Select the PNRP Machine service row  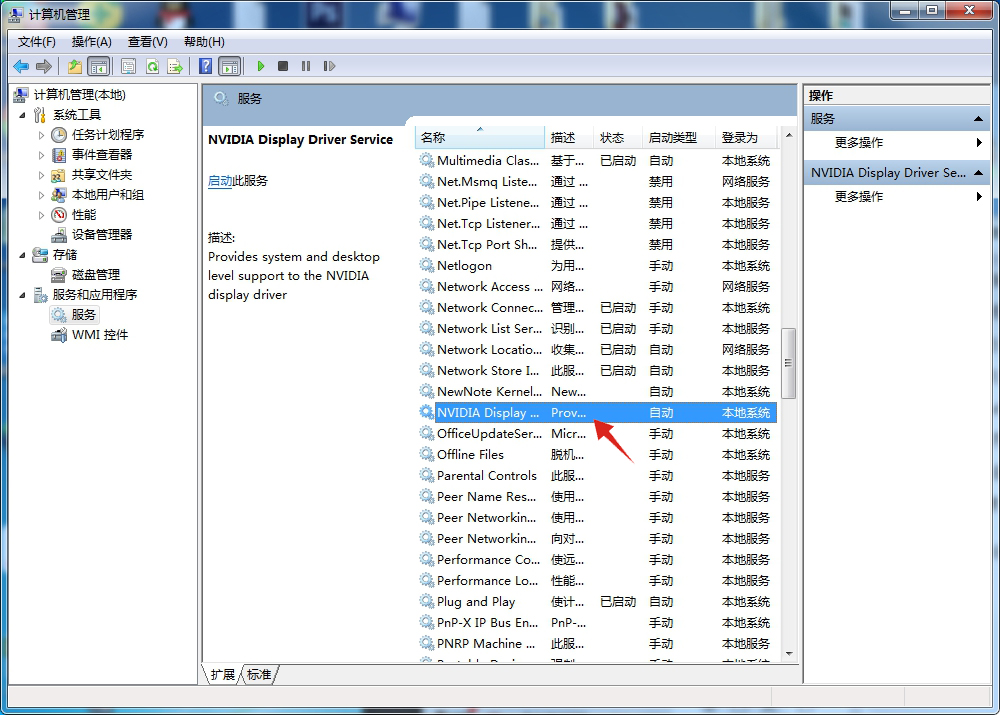597,644
